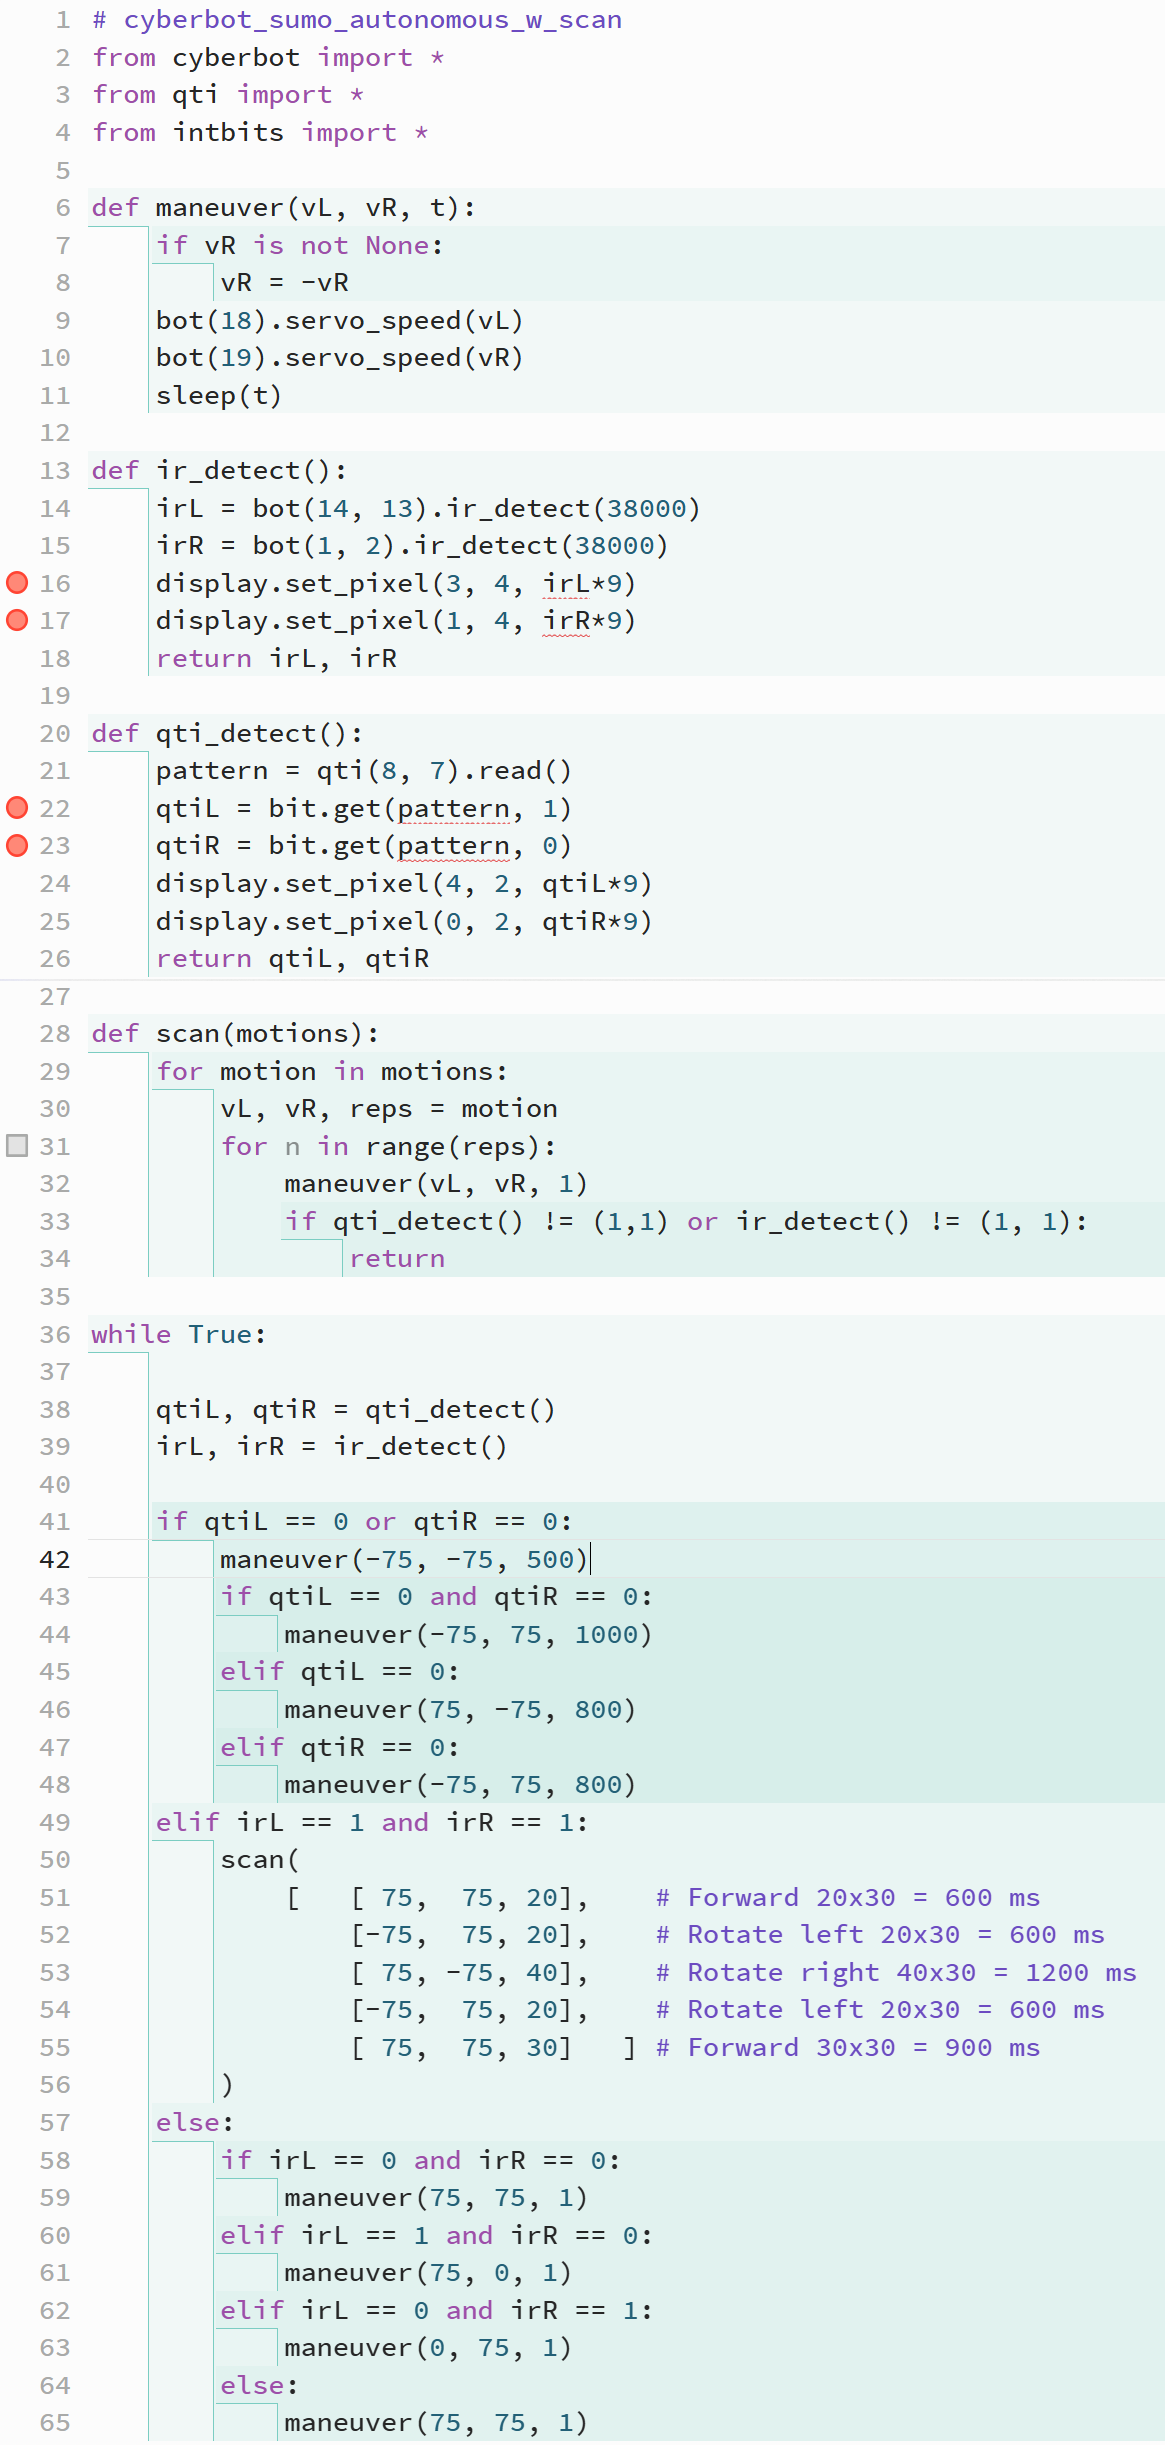This screenshot has width=1165, height=2445.
Task: Remove the red breakpoint at line 17
Action: tap(17, 620)
